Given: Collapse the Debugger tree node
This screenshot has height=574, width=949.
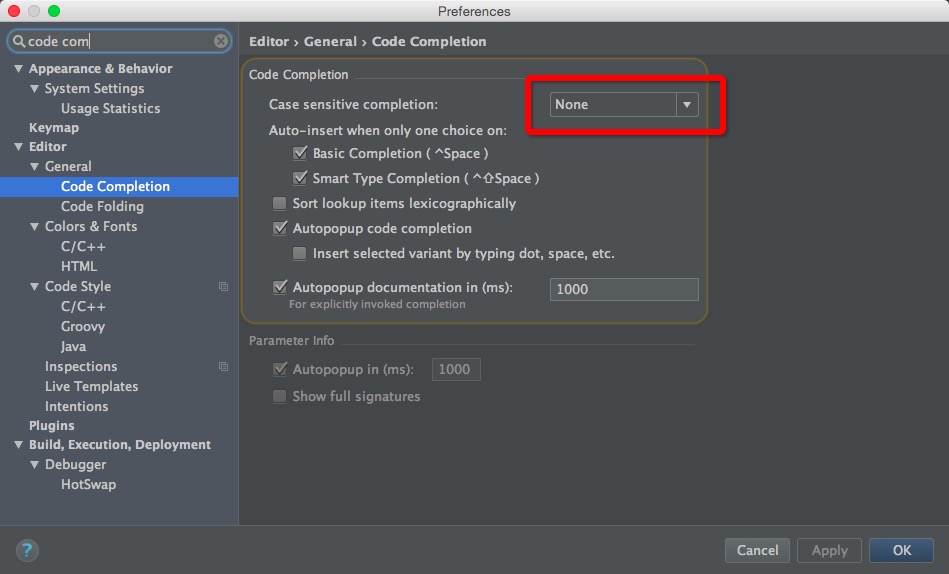Looking at the screenshot, I should pos(35,465).
